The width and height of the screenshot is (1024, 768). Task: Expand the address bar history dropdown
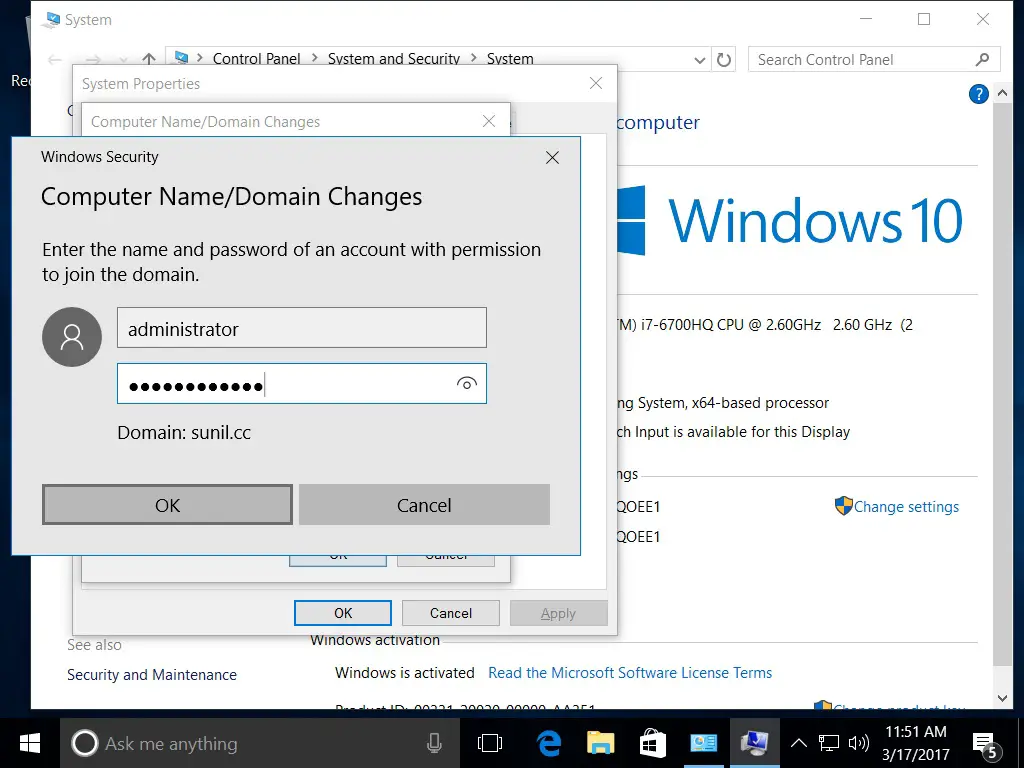coord(699,60)
